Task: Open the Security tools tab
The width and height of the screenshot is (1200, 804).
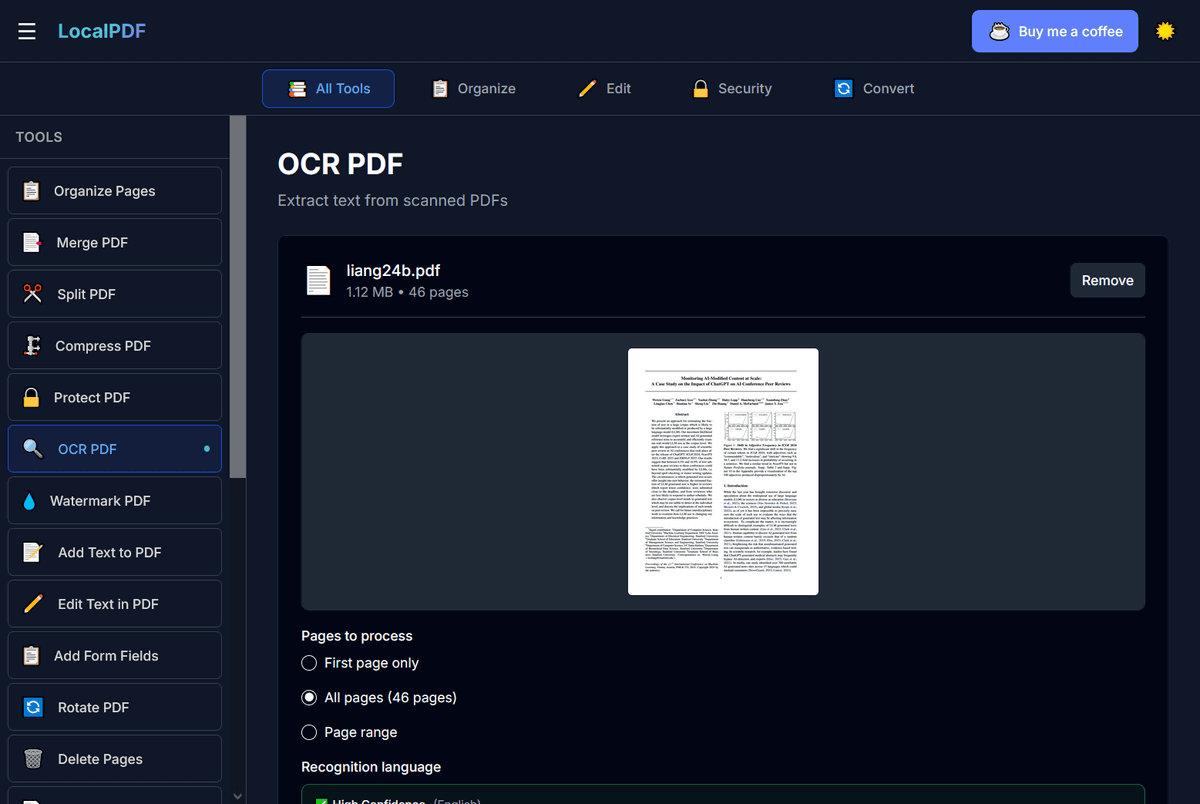Action: (732, 89)
